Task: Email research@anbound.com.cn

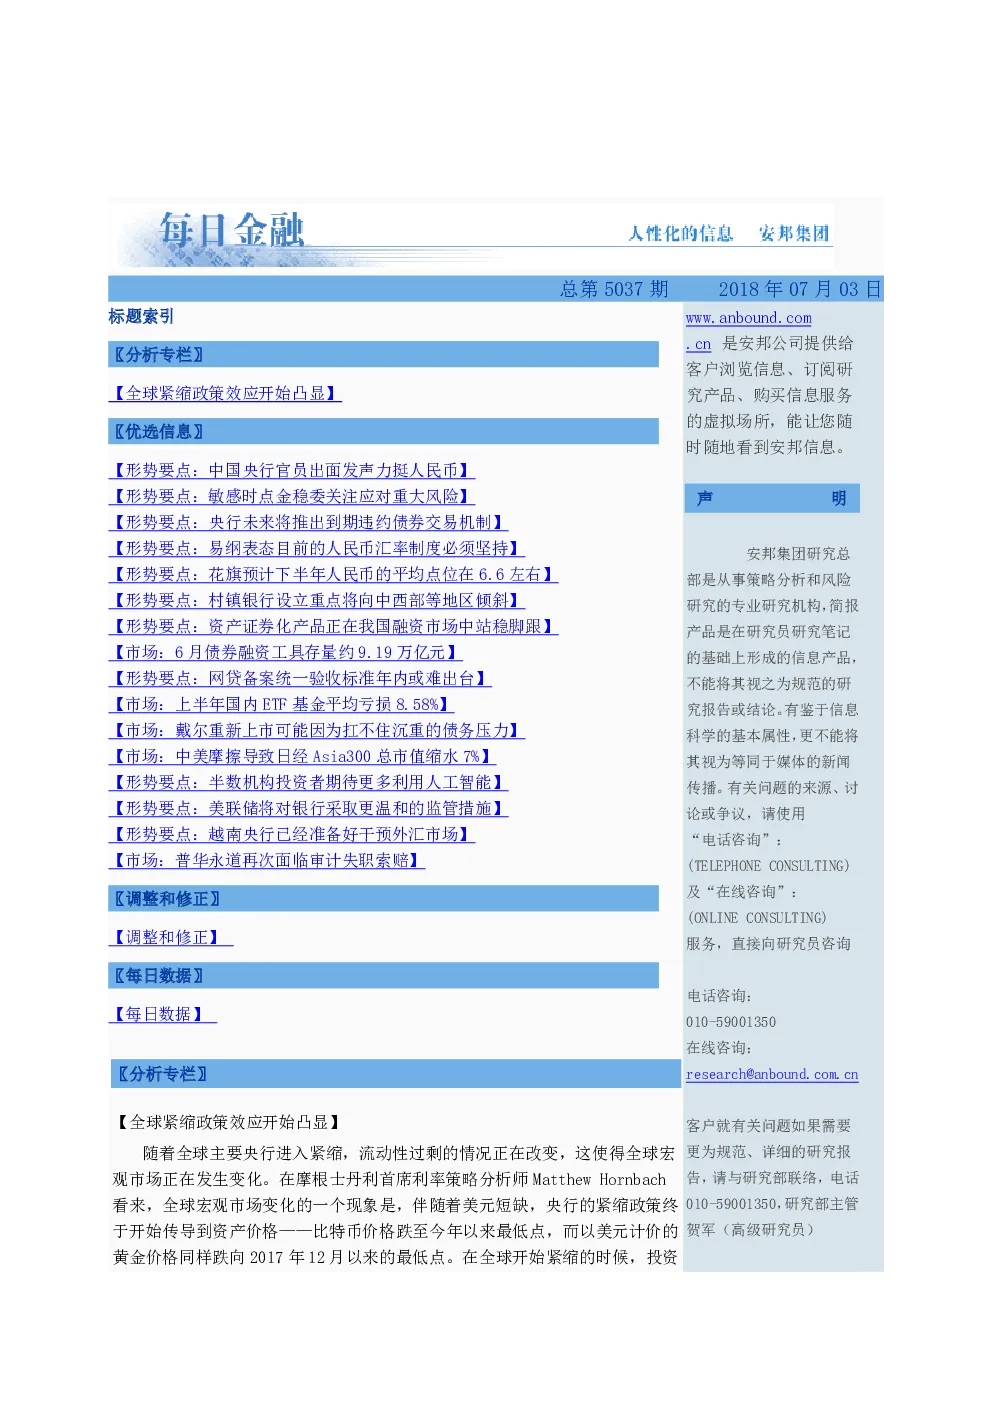Action: click(771, 1074)
